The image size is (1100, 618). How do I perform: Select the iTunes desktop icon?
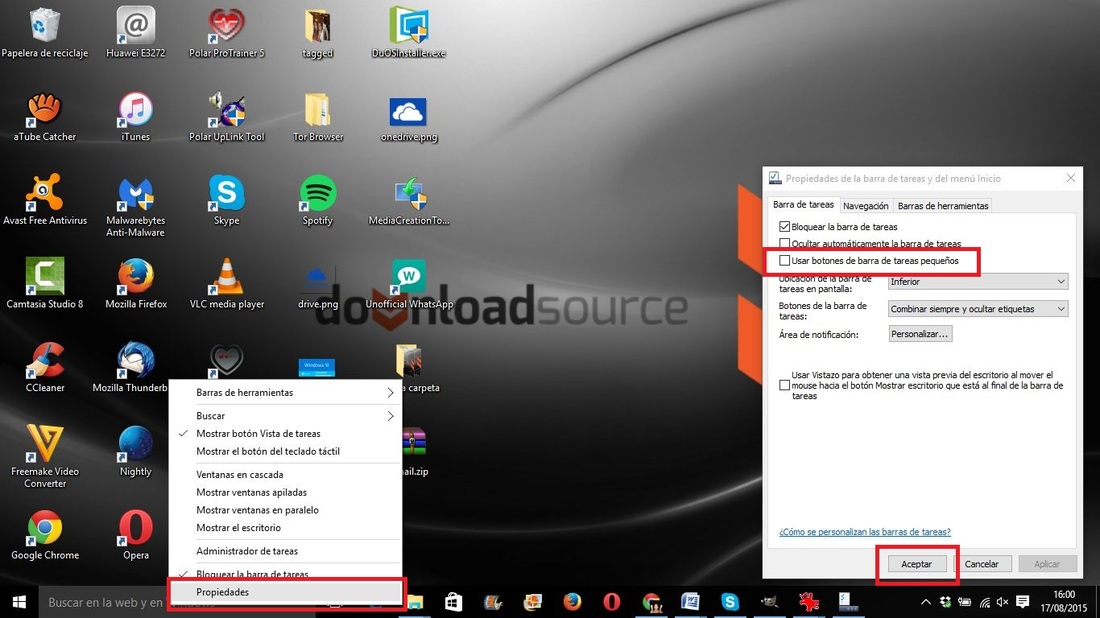click(135, 116)
